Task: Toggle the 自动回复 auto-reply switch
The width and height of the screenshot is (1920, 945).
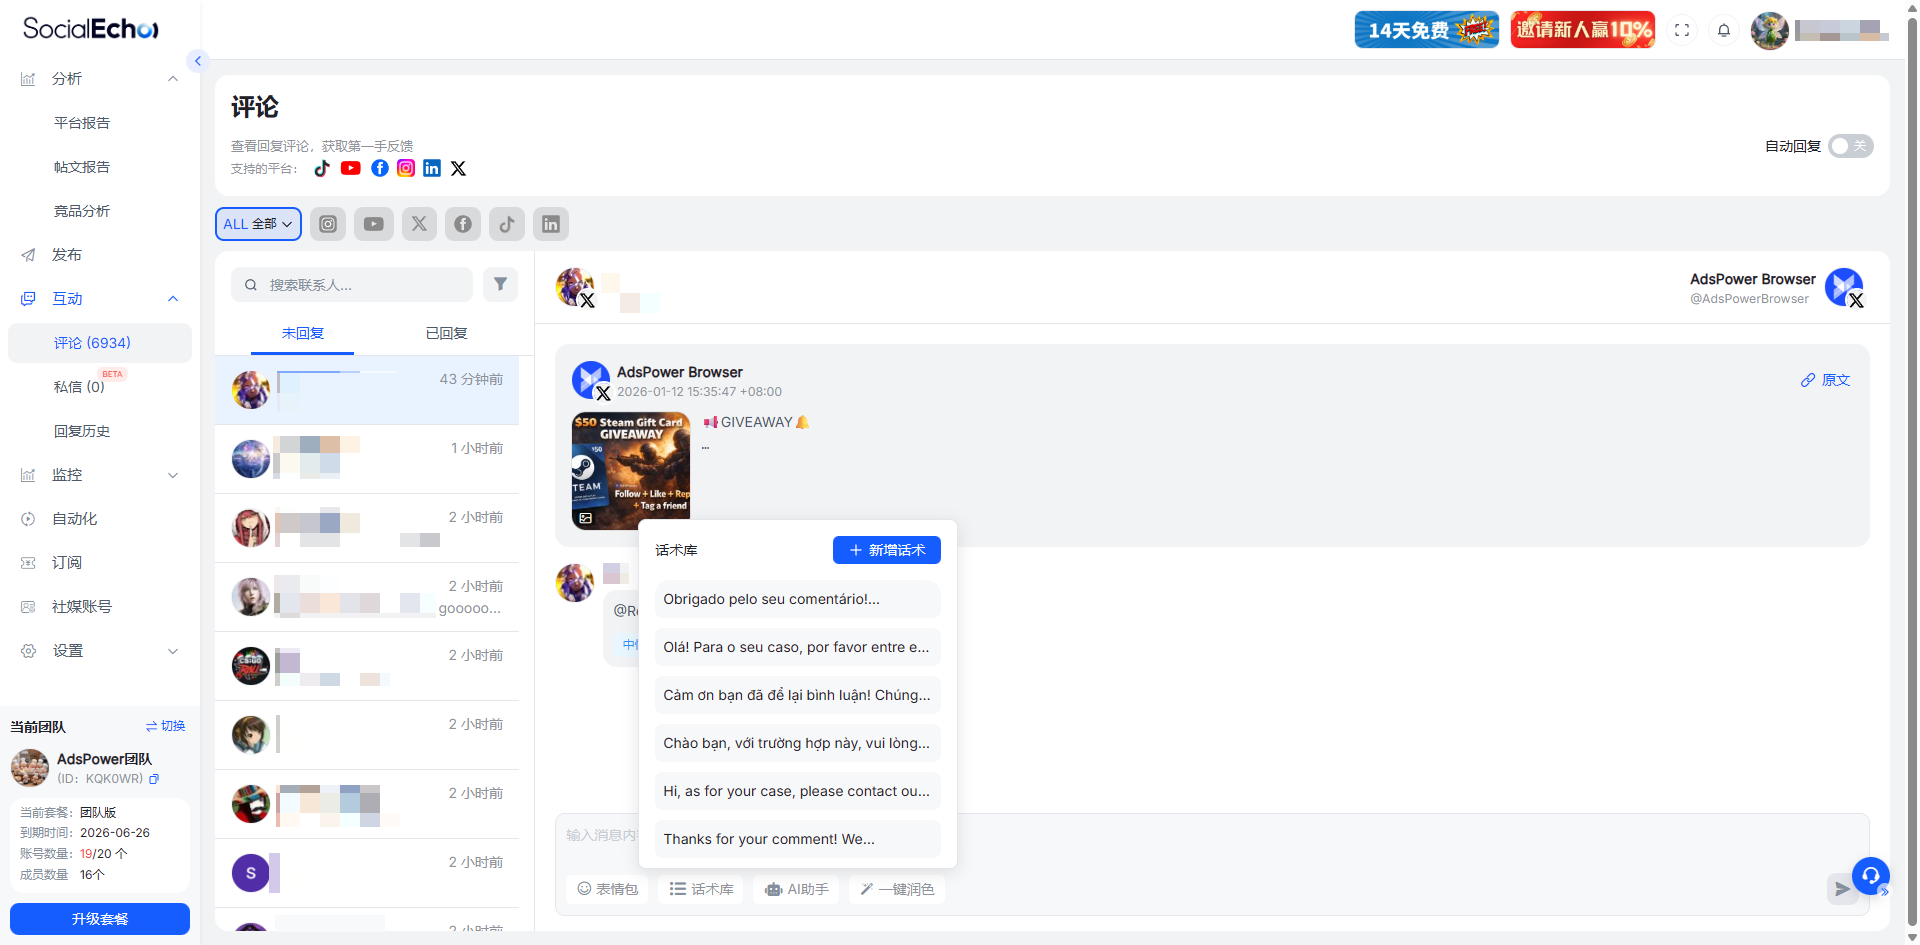Action: [1850, 146]
